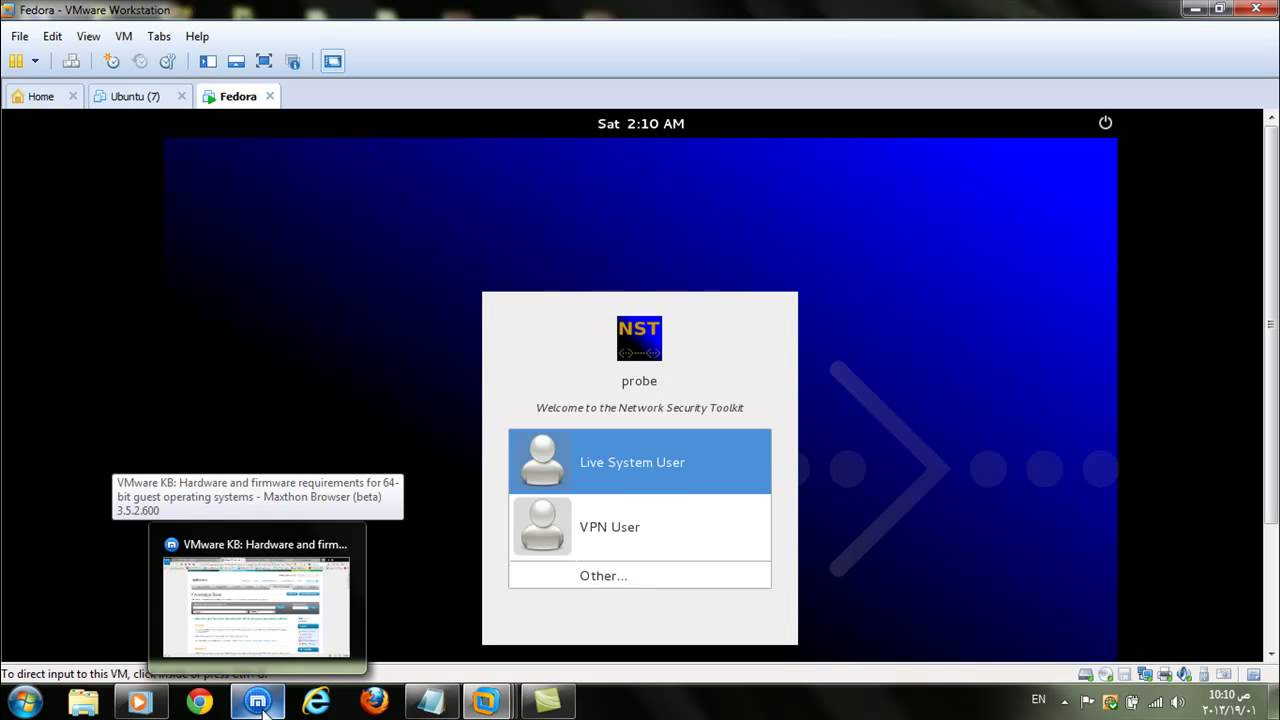Open the VM menu
Image resolution: width=1280 pixels, height=720 pixels.
pos(124,36)
